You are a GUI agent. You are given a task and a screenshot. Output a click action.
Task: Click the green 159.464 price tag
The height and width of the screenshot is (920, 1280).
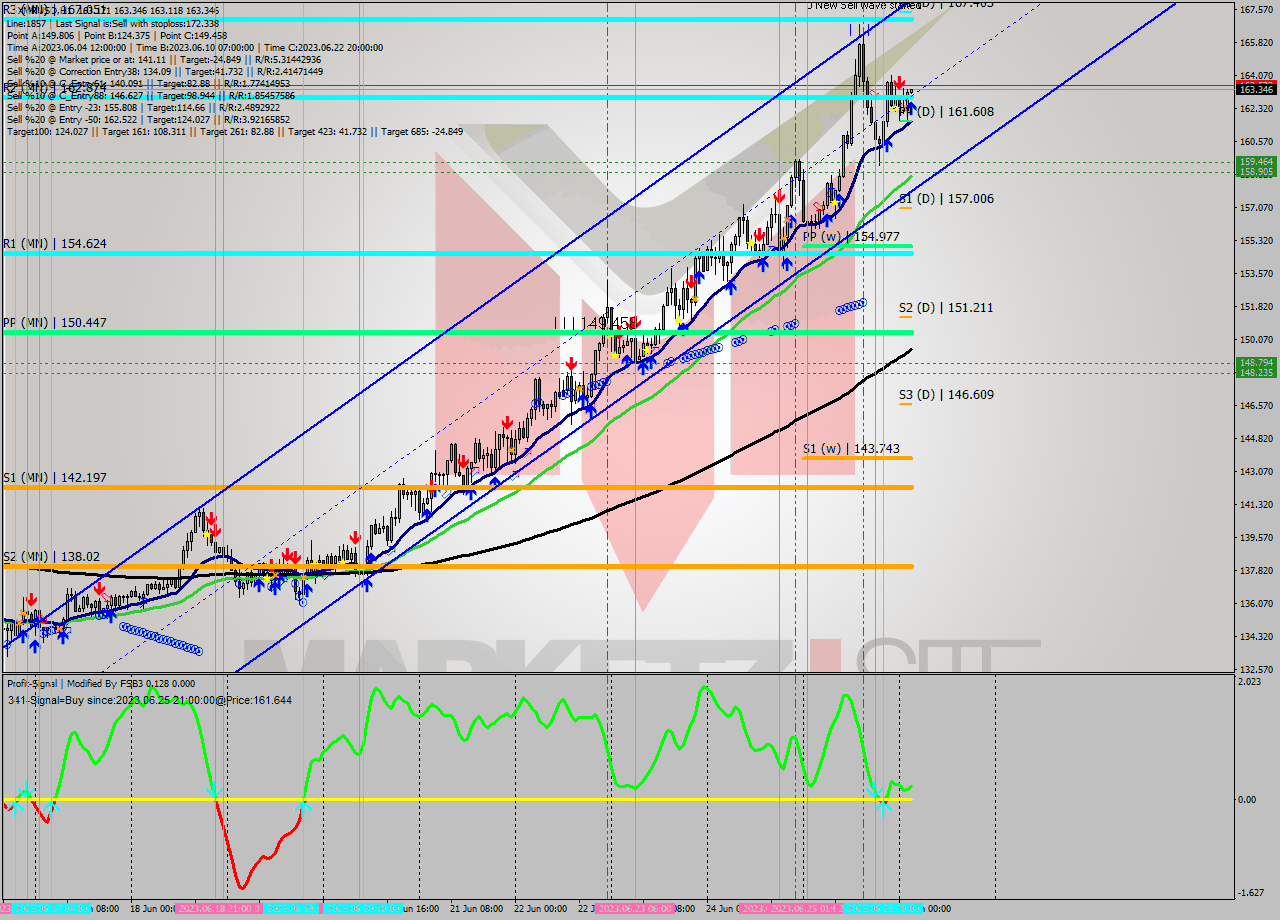point(1256,161)
